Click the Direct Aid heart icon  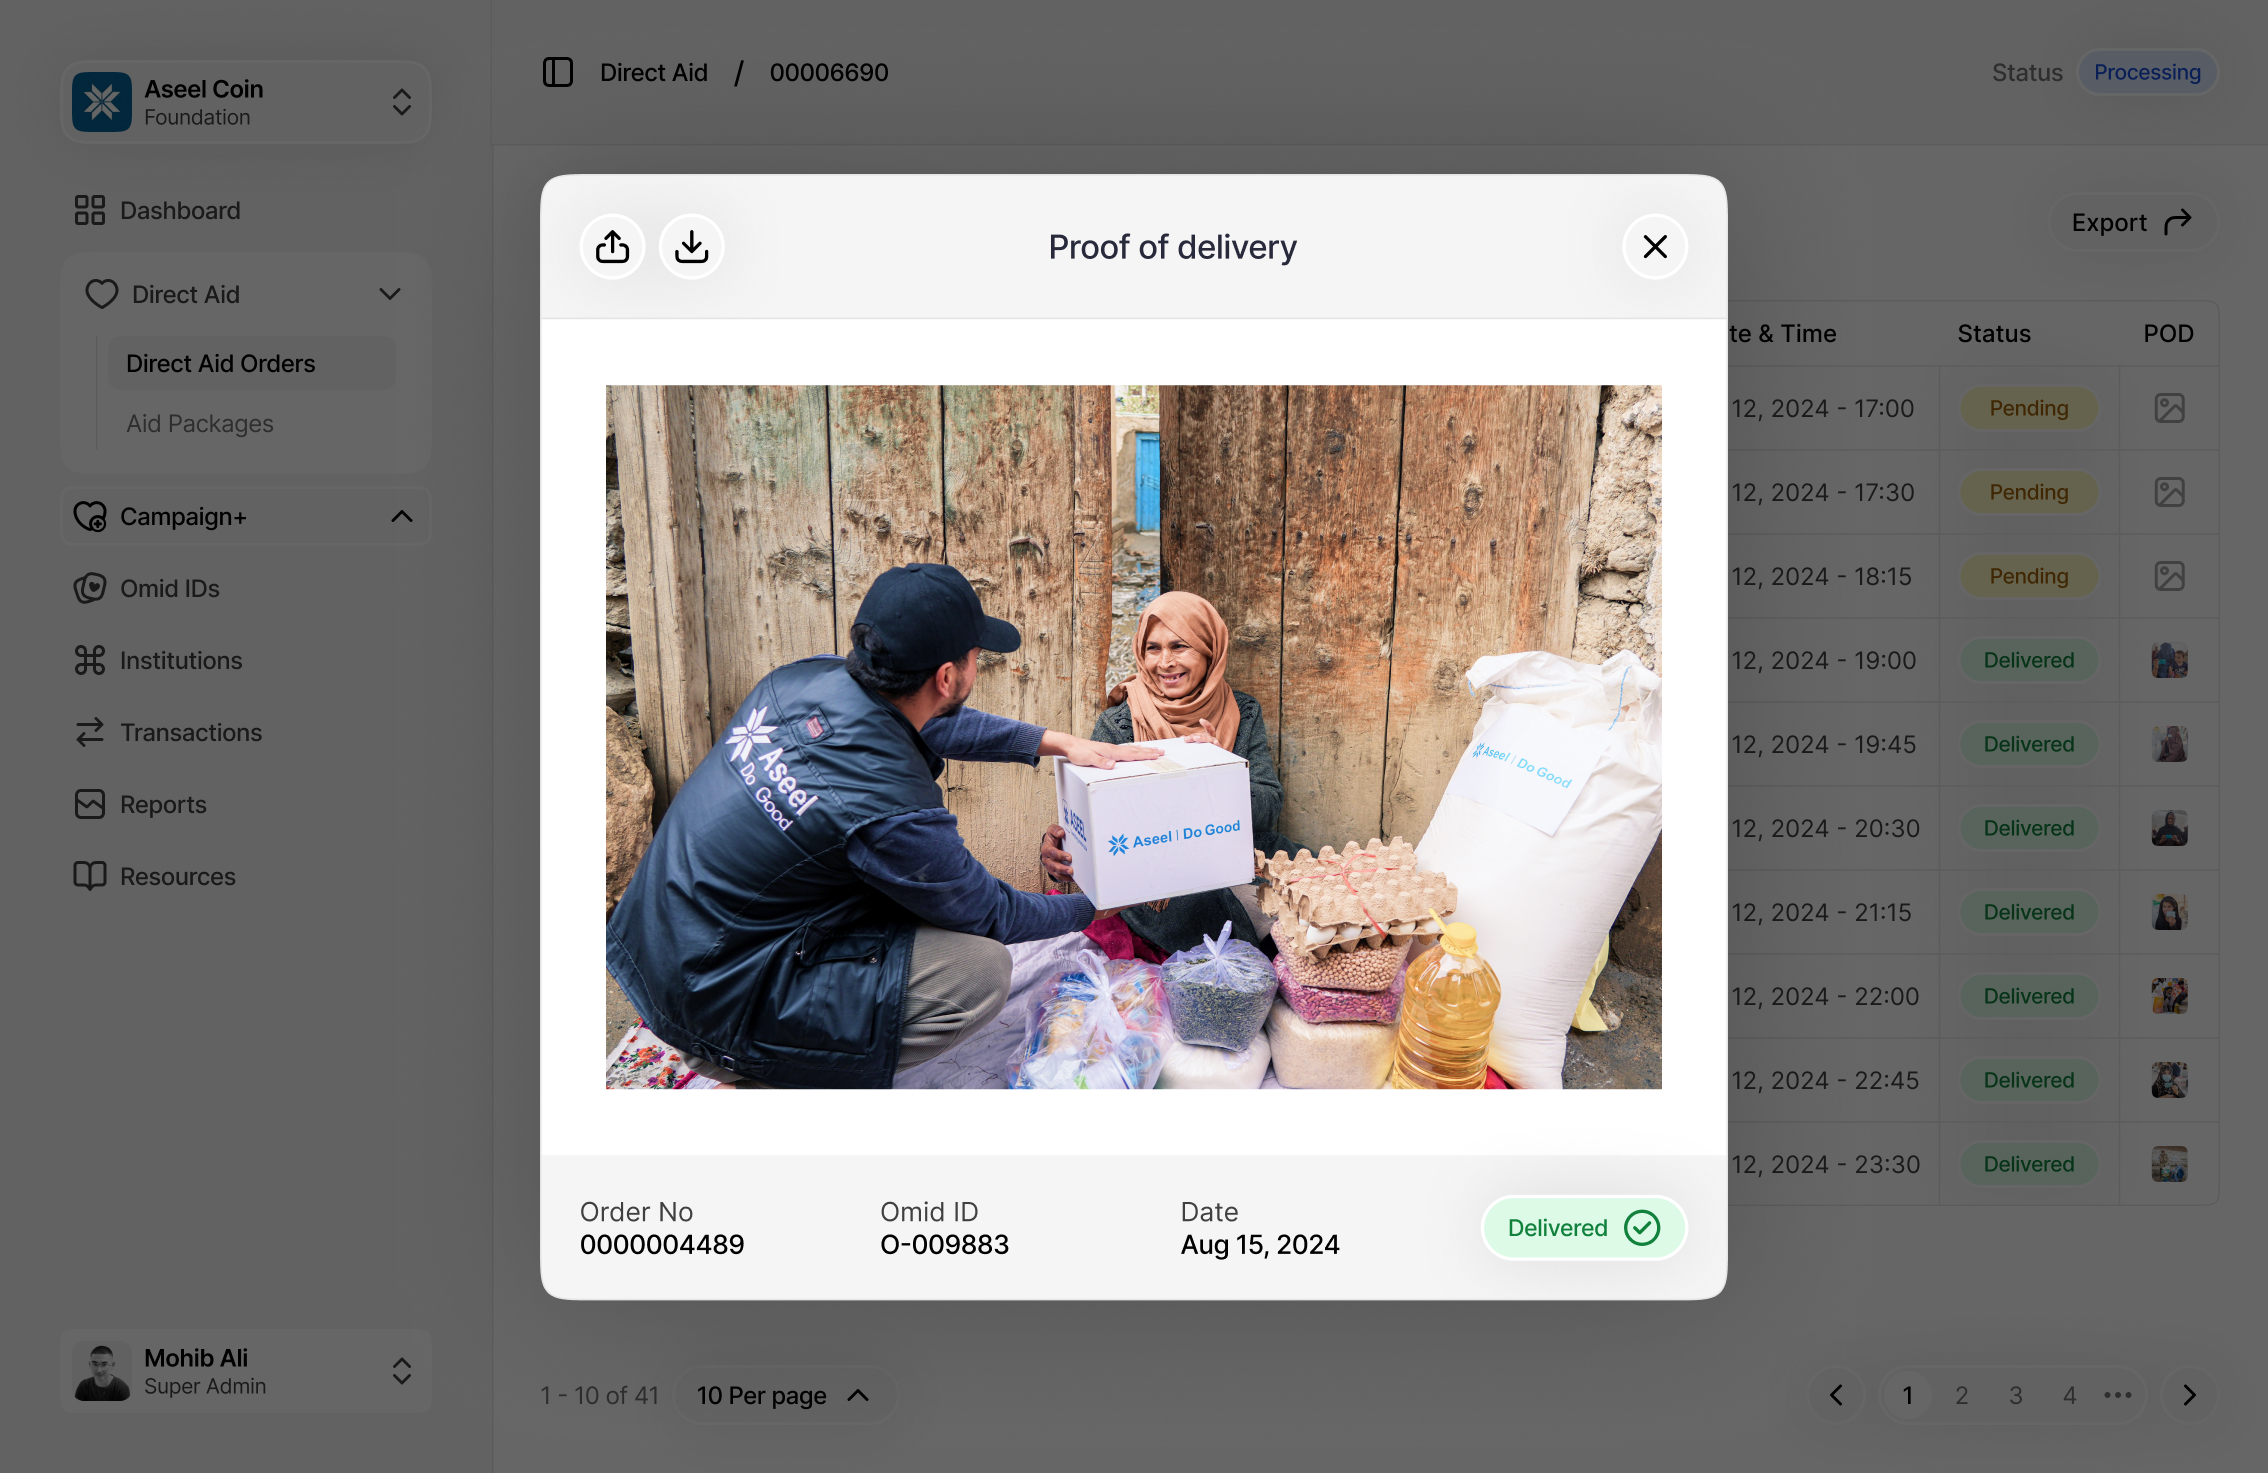click(x=102, y=294)
